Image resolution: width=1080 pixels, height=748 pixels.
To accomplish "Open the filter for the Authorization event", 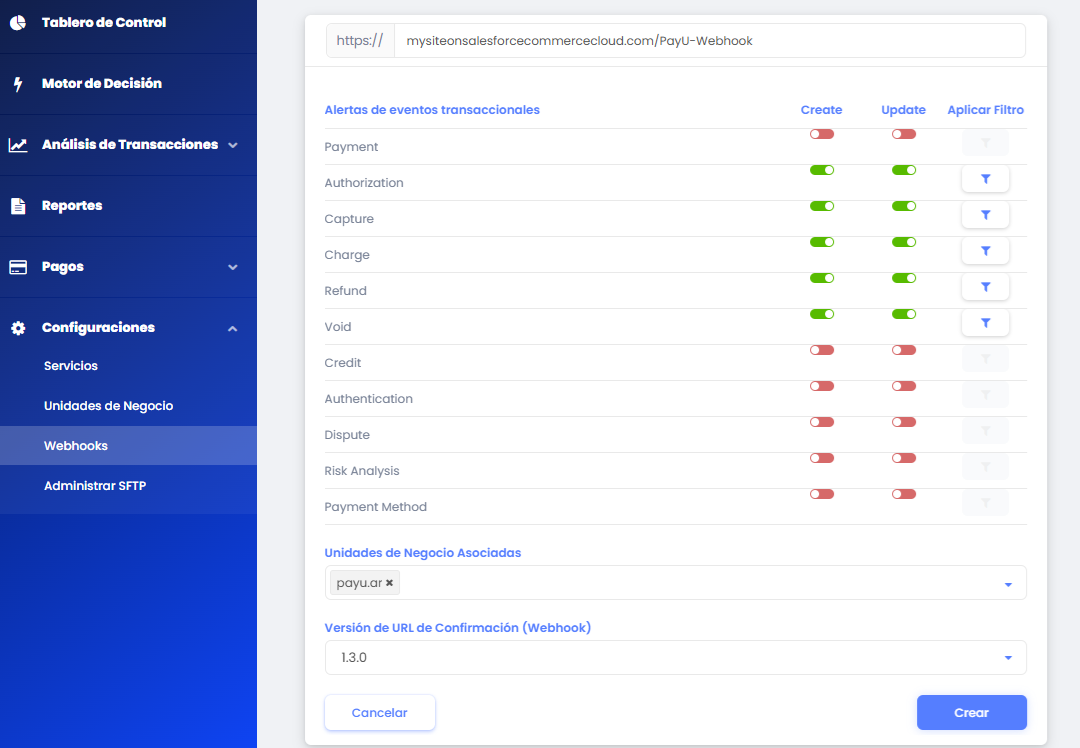I will 985,179.
